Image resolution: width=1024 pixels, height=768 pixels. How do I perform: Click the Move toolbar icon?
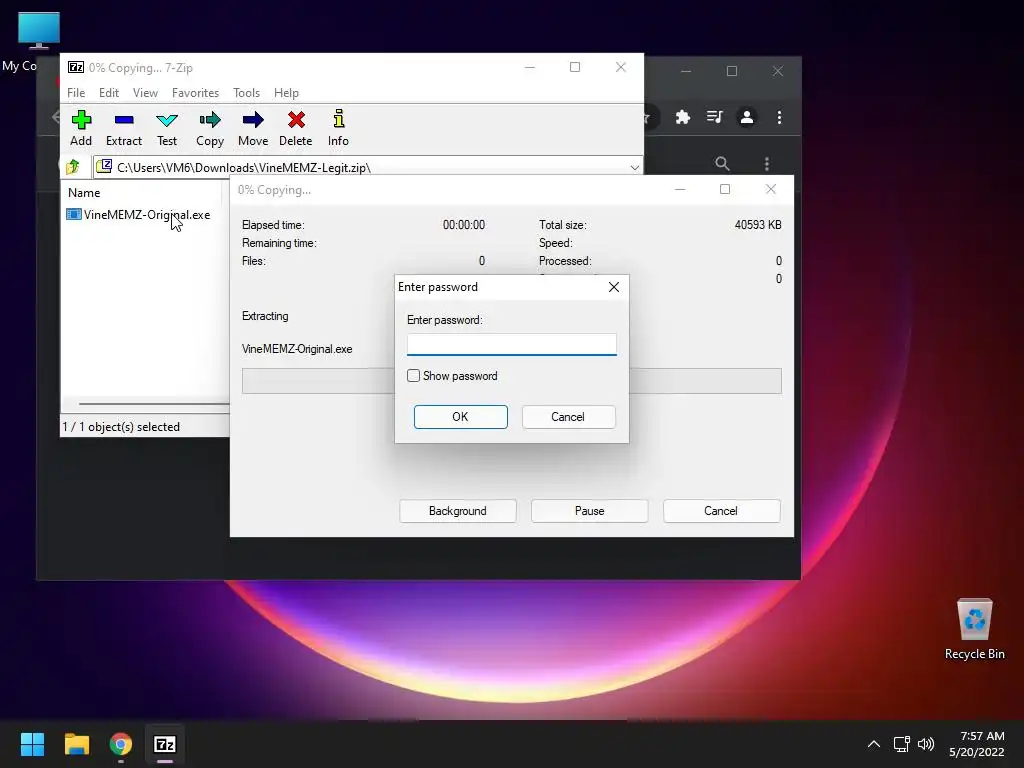pos(253,128)
